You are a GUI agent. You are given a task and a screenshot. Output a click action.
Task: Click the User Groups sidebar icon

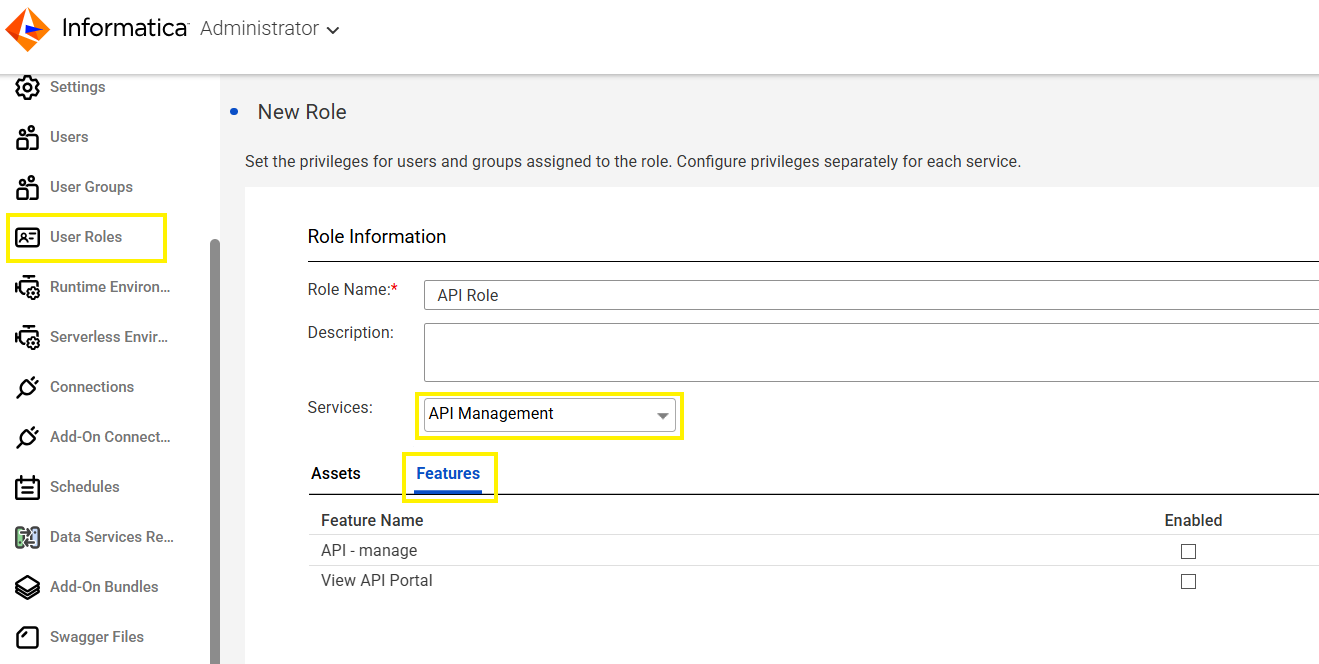tap(28, 187)
